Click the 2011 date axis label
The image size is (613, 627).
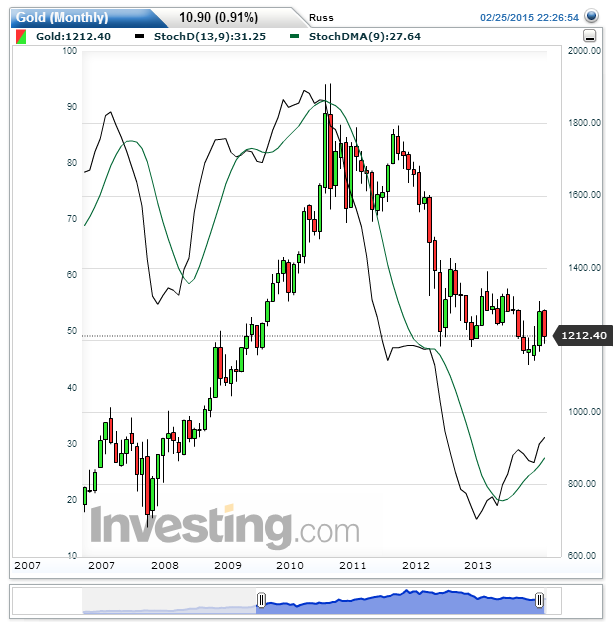tap(353, 565)
